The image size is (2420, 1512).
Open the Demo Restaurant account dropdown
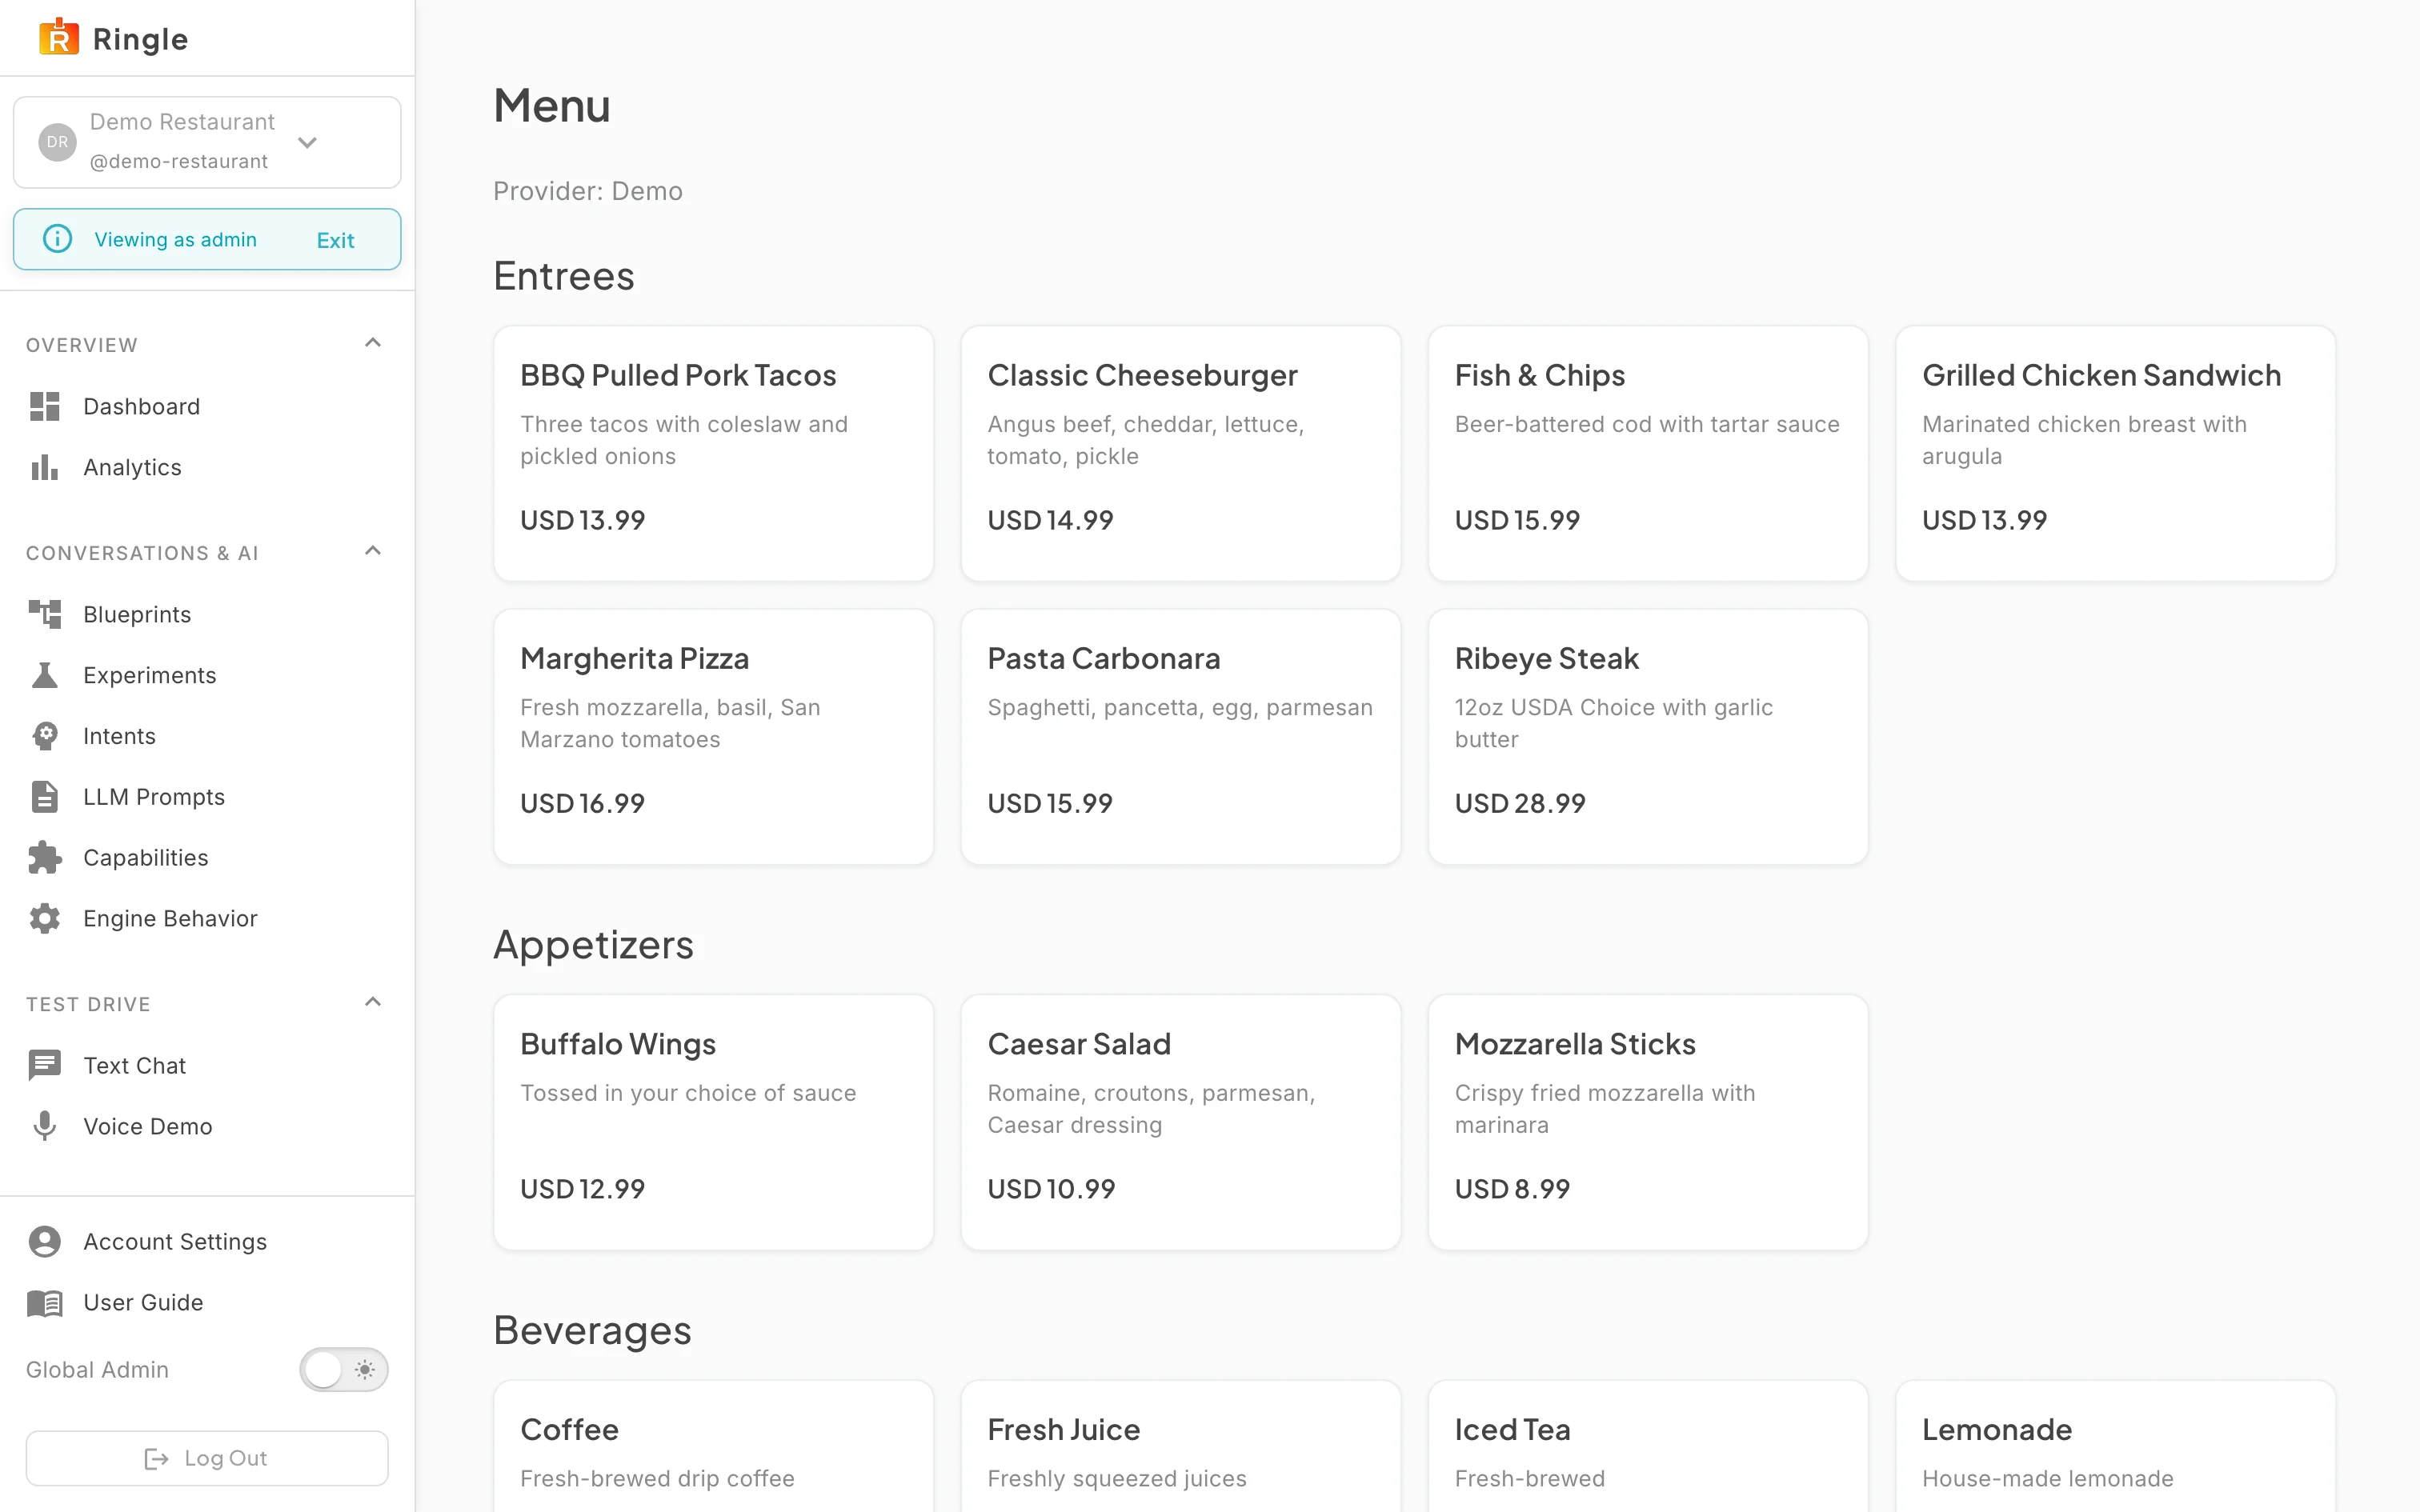click(207, 142)
